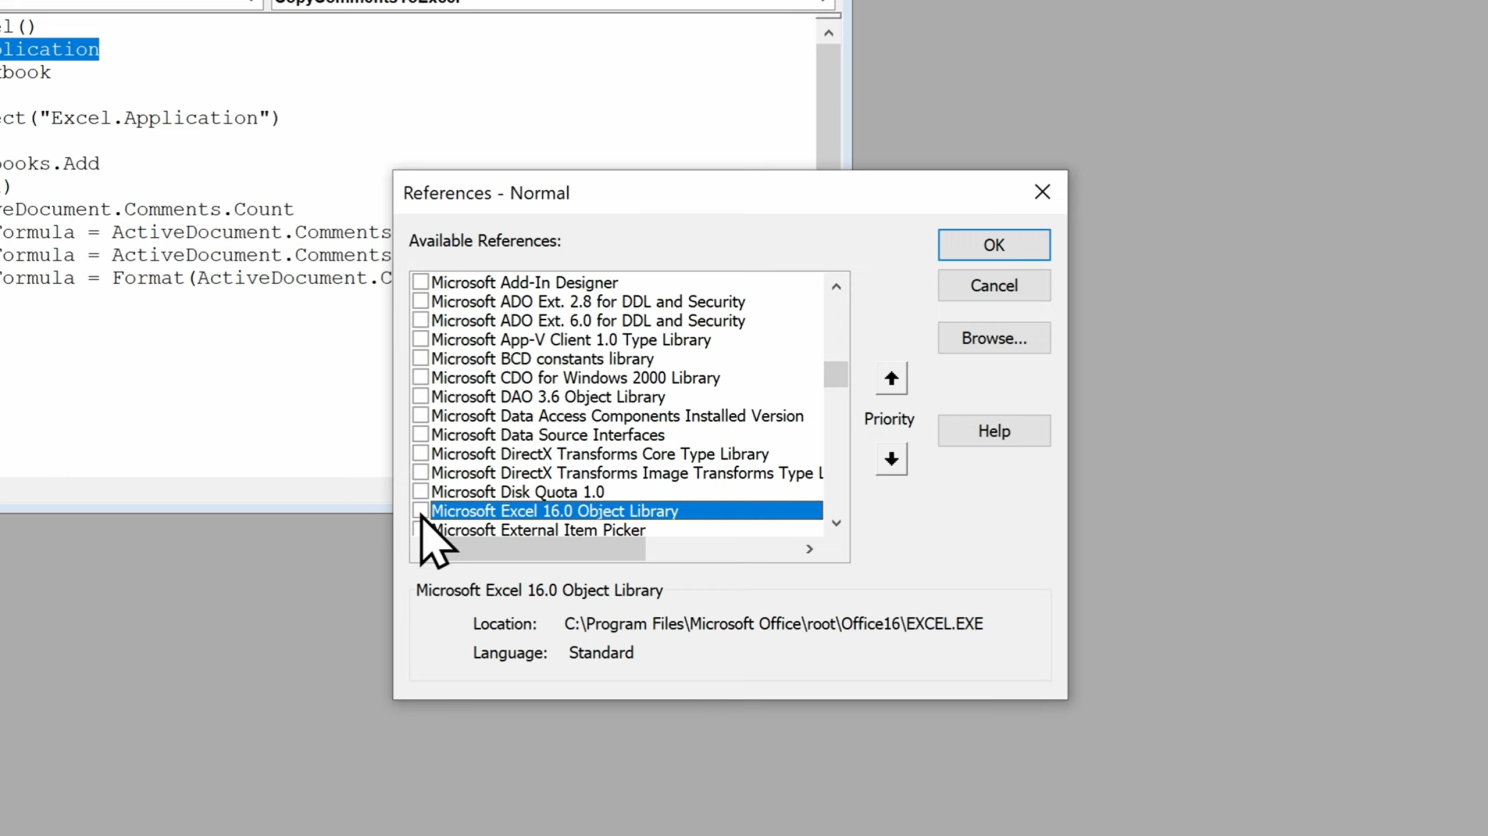Click the reference list vertical scrollbar thumb
This screenshot has height=836, width=1488.
(x=836, y=374)
